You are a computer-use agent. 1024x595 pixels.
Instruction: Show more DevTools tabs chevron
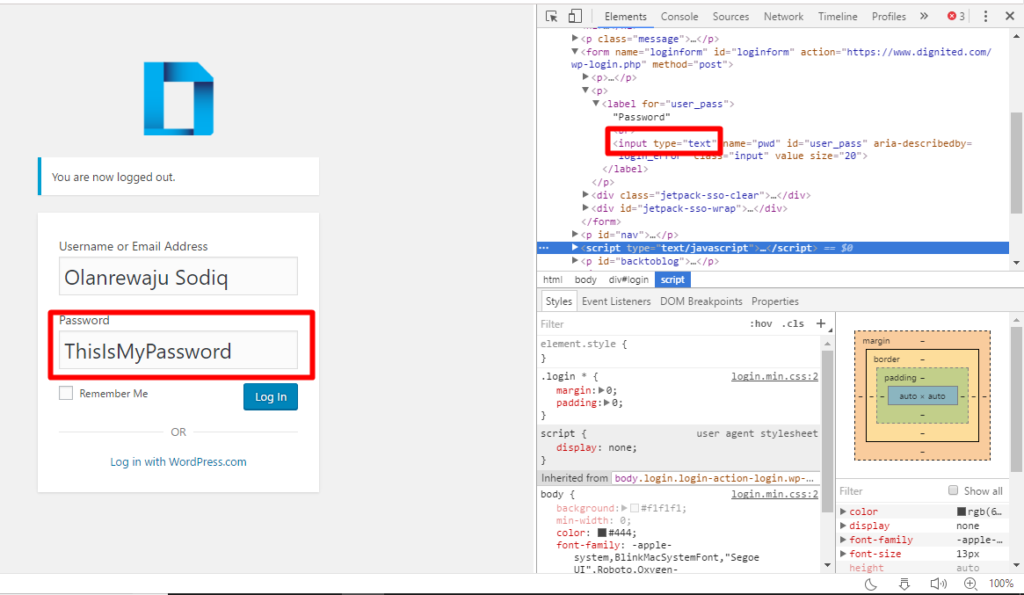[924, 16]
